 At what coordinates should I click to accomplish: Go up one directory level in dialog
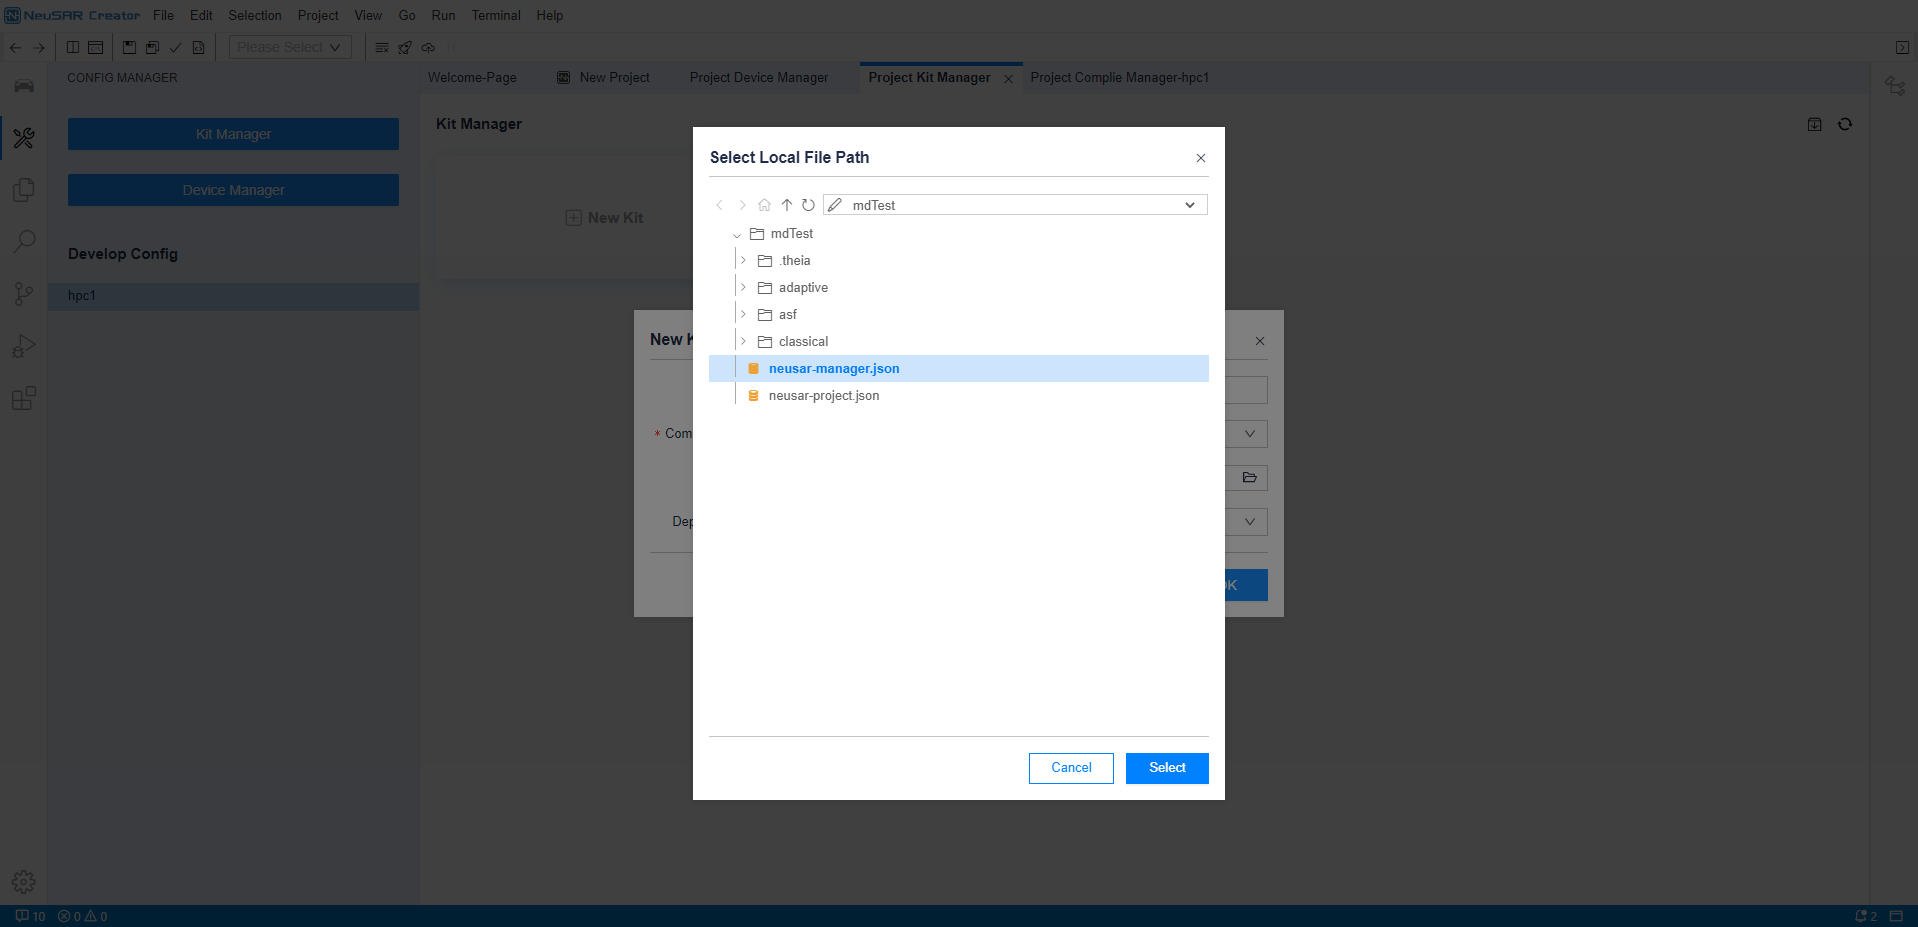(787, 205)
